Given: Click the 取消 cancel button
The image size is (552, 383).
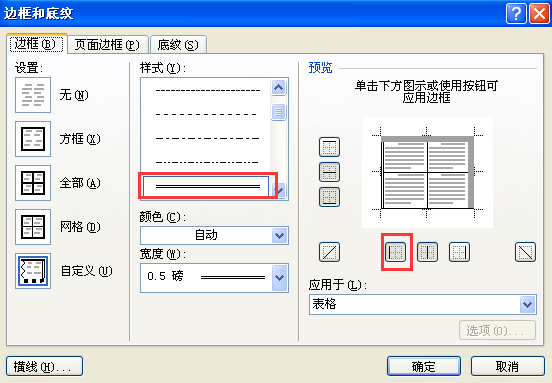Looking at the screenshot, I should pyautogui.click(x=508, y=366).
